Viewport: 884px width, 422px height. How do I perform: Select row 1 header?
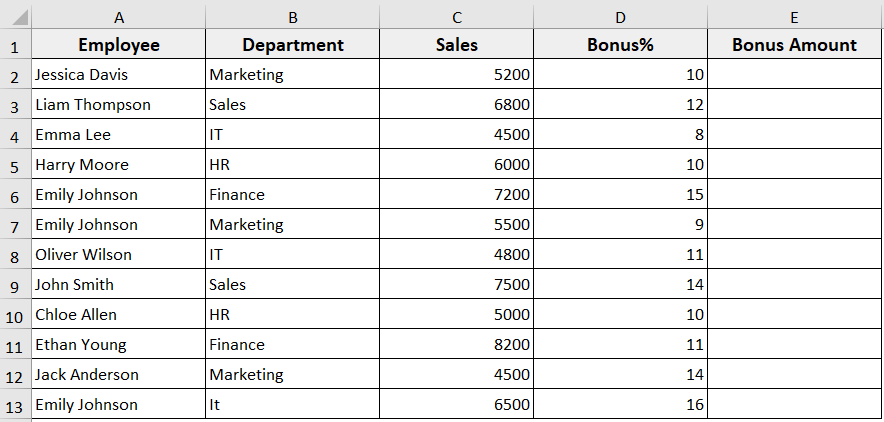(16, 45)
